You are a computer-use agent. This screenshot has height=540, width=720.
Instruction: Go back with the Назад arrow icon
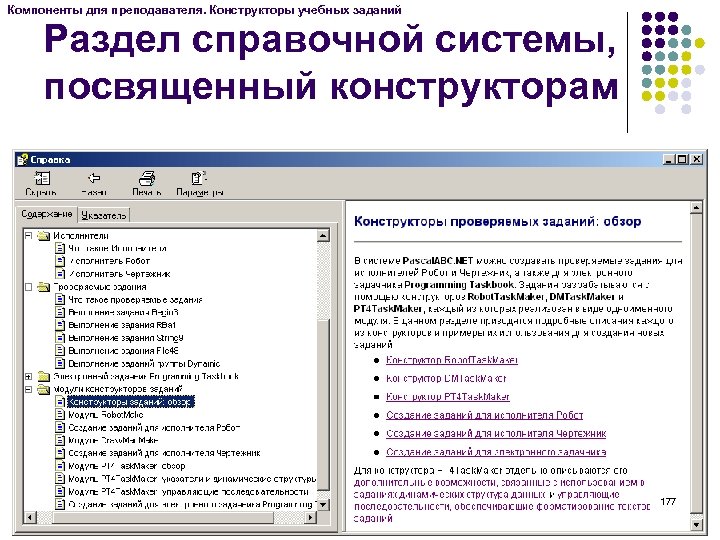[x=94, y=178]
